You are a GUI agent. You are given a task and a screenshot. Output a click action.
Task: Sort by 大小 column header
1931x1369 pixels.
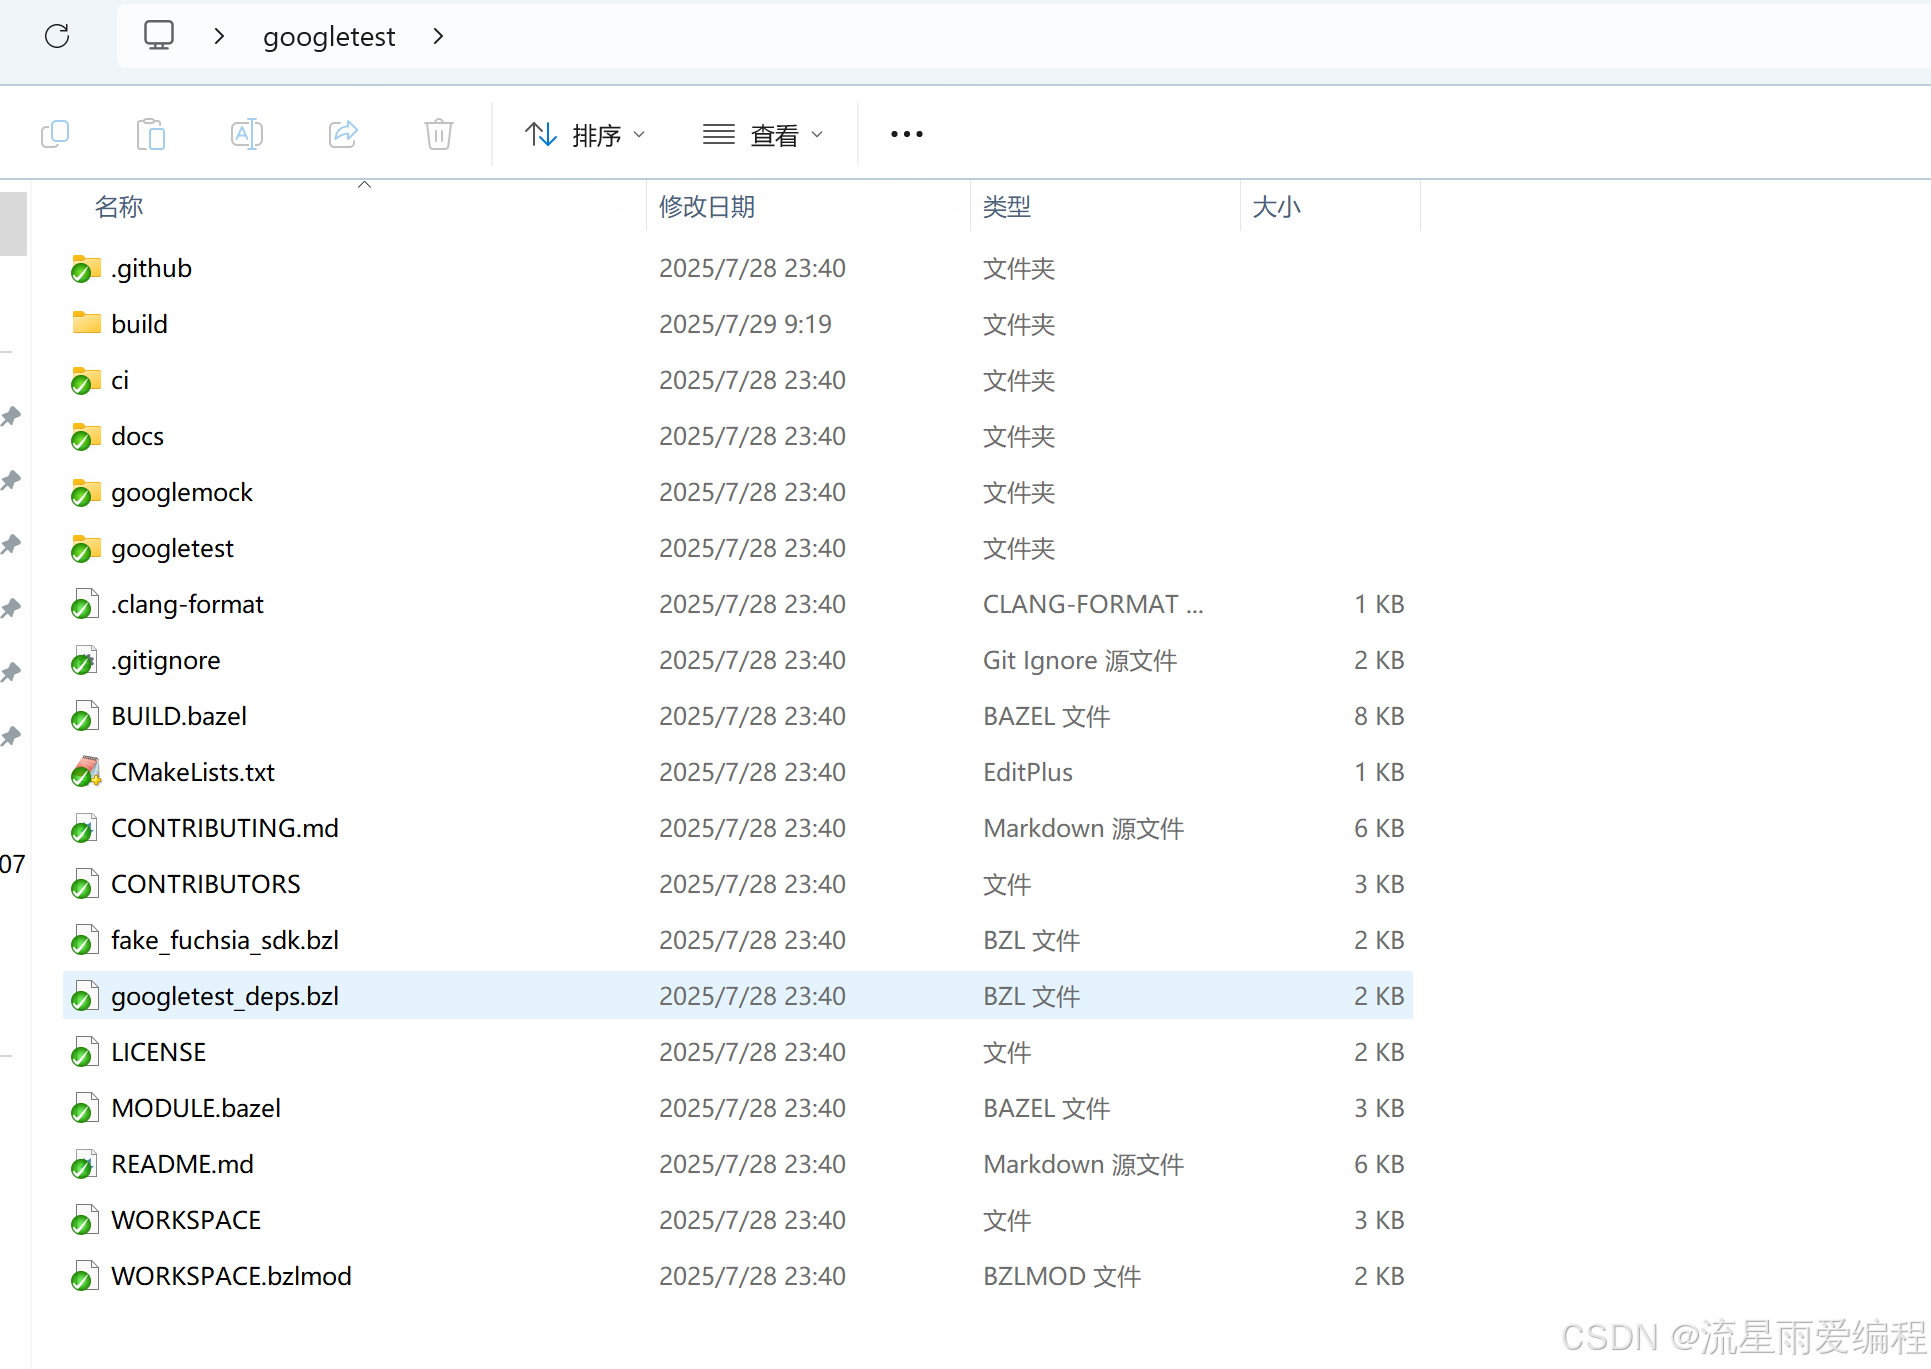1277,206
